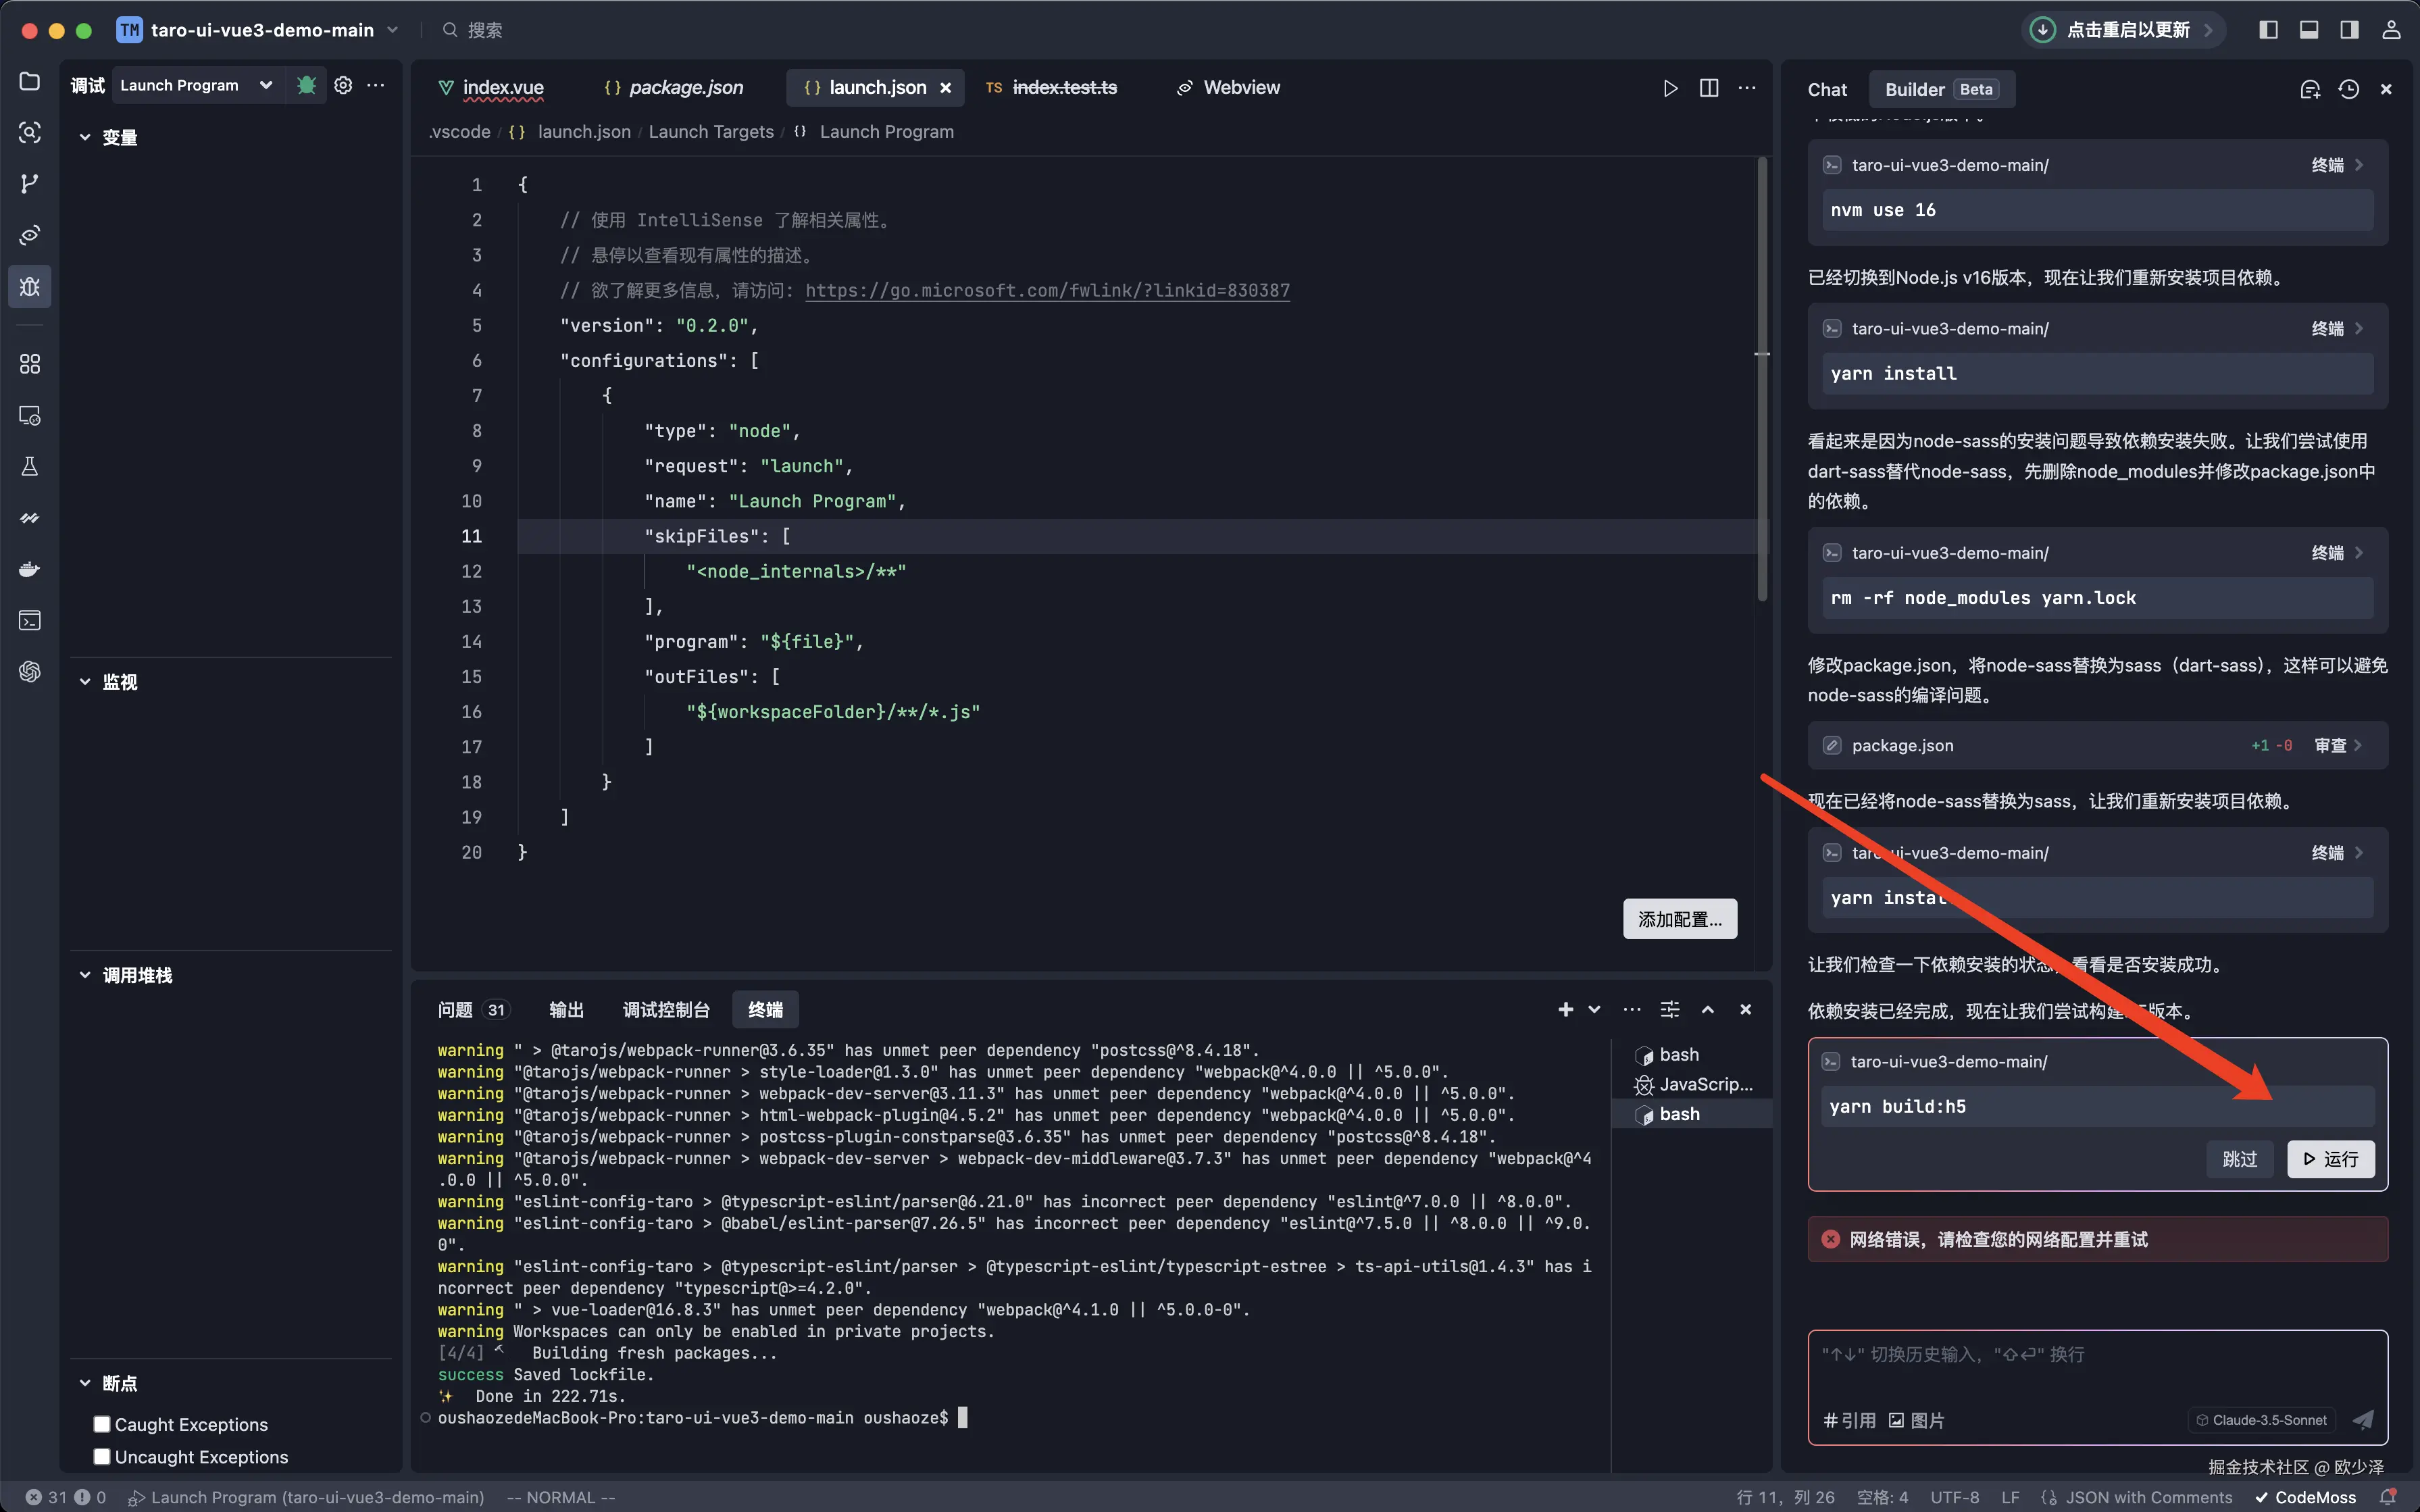Open the Testing flask icon
The height and width of the screenshot is (1512, 2420).
[30, 466]
